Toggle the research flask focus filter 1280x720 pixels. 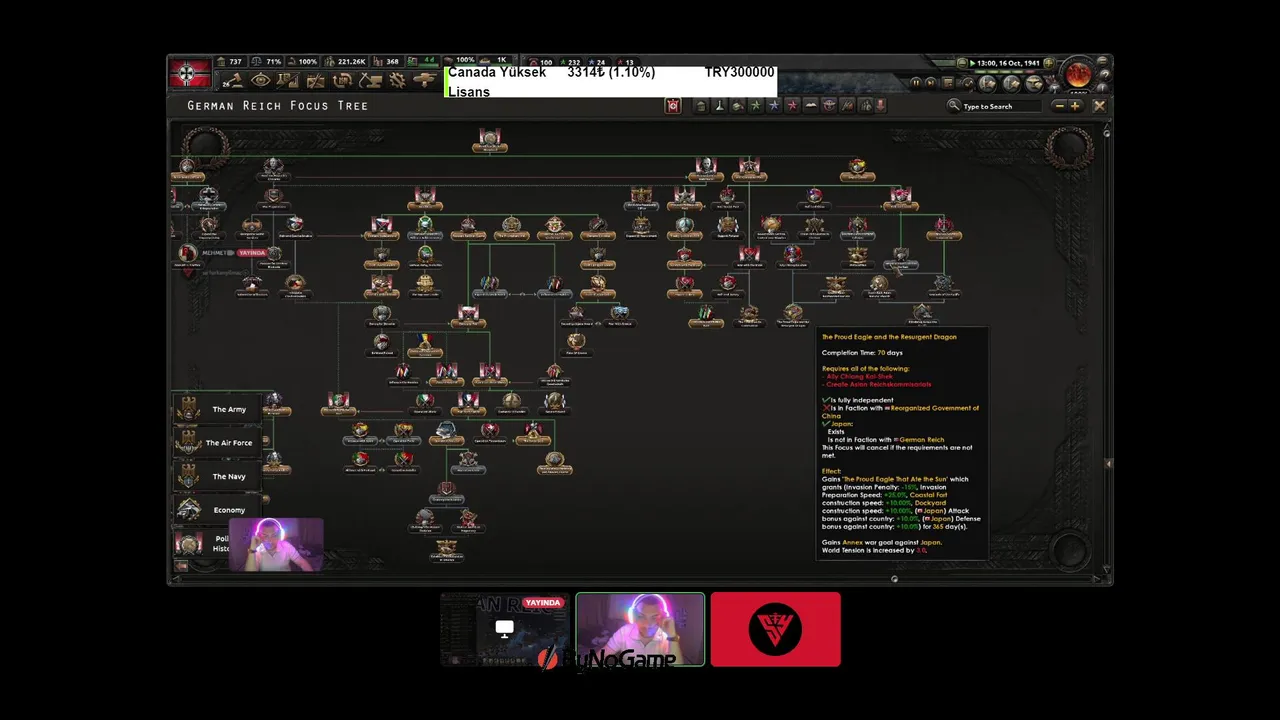coord(719,106)
